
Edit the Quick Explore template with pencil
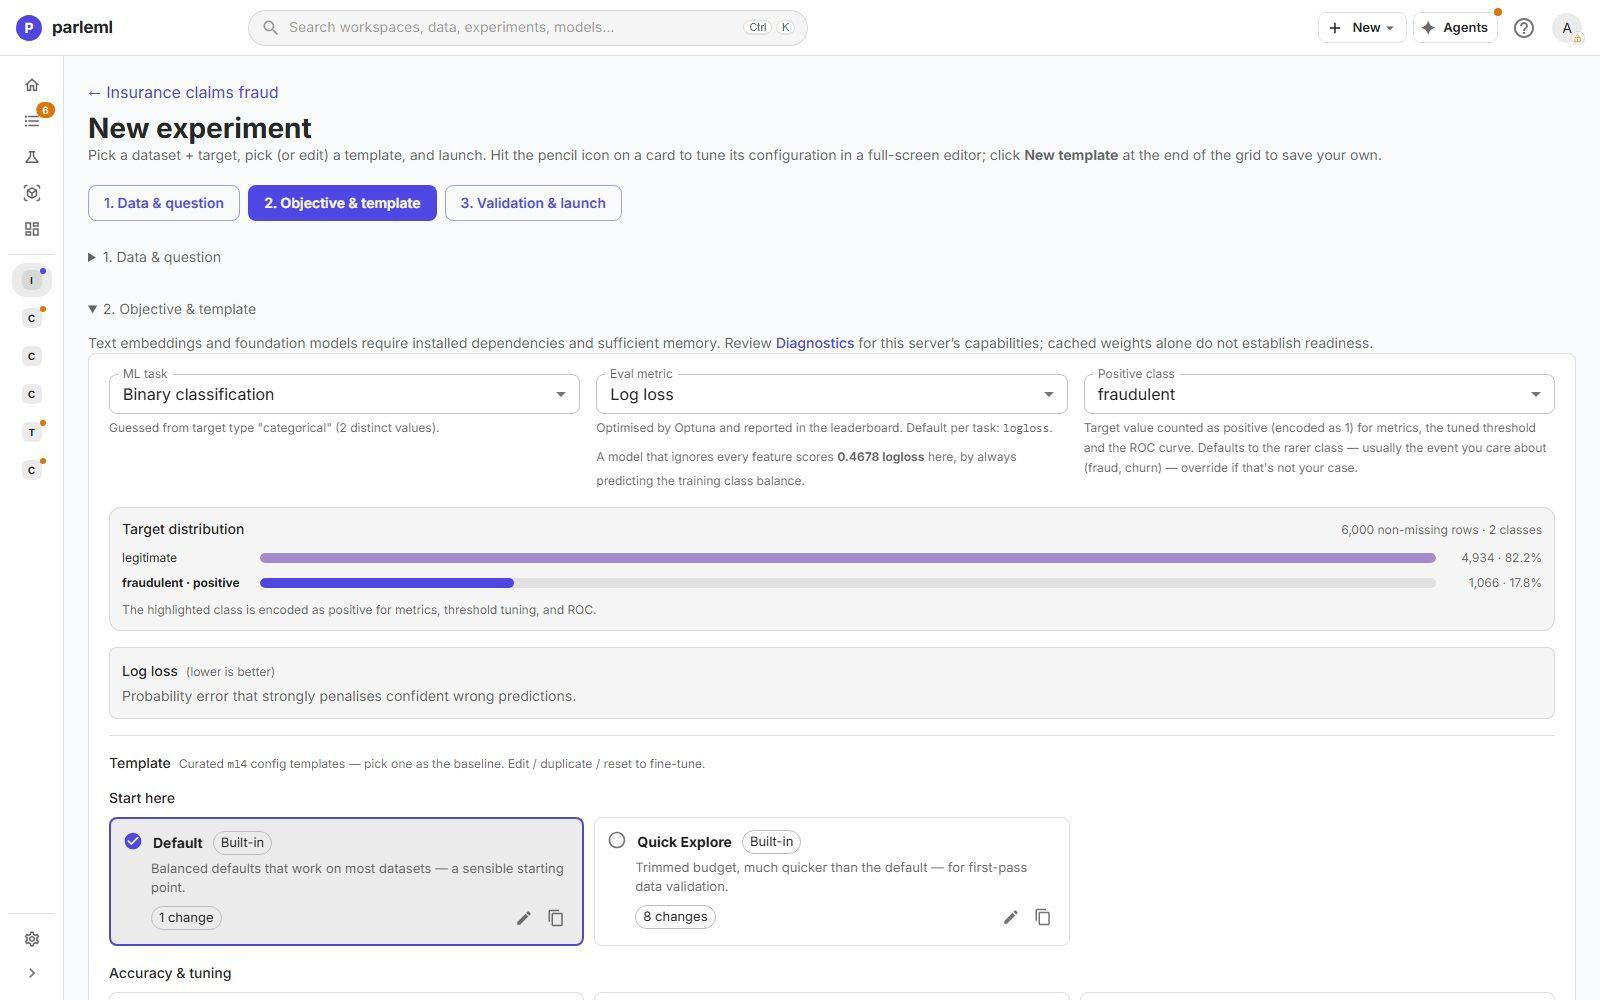coord(1010,917)
